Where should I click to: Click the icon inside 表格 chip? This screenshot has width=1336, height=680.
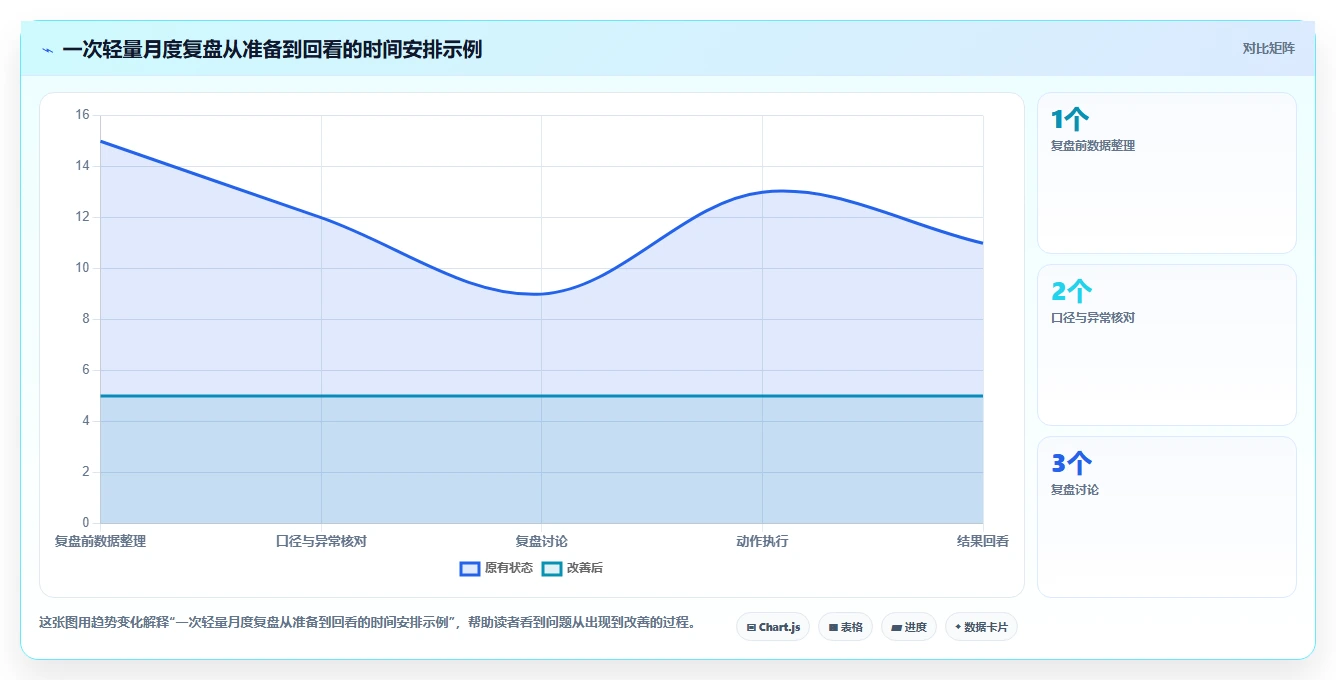pyautogui.click(x=833, y=628)
